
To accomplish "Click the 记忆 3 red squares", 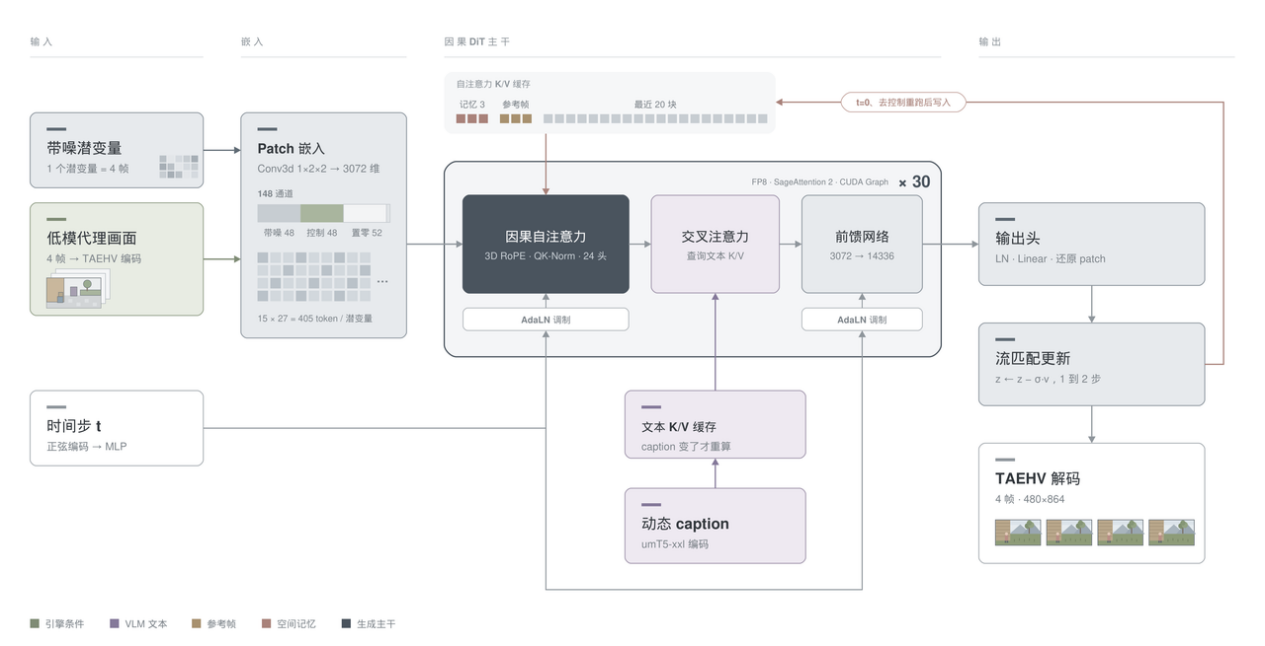I will (x=472, y=119).
